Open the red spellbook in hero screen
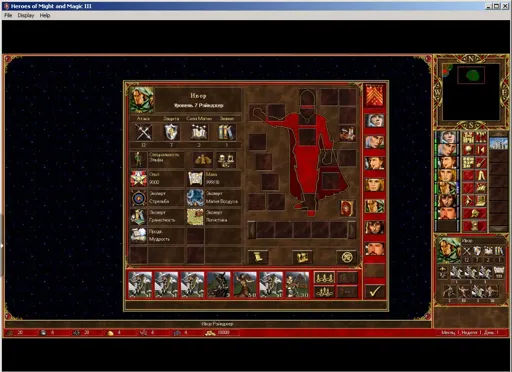 (x=347, y=208)
